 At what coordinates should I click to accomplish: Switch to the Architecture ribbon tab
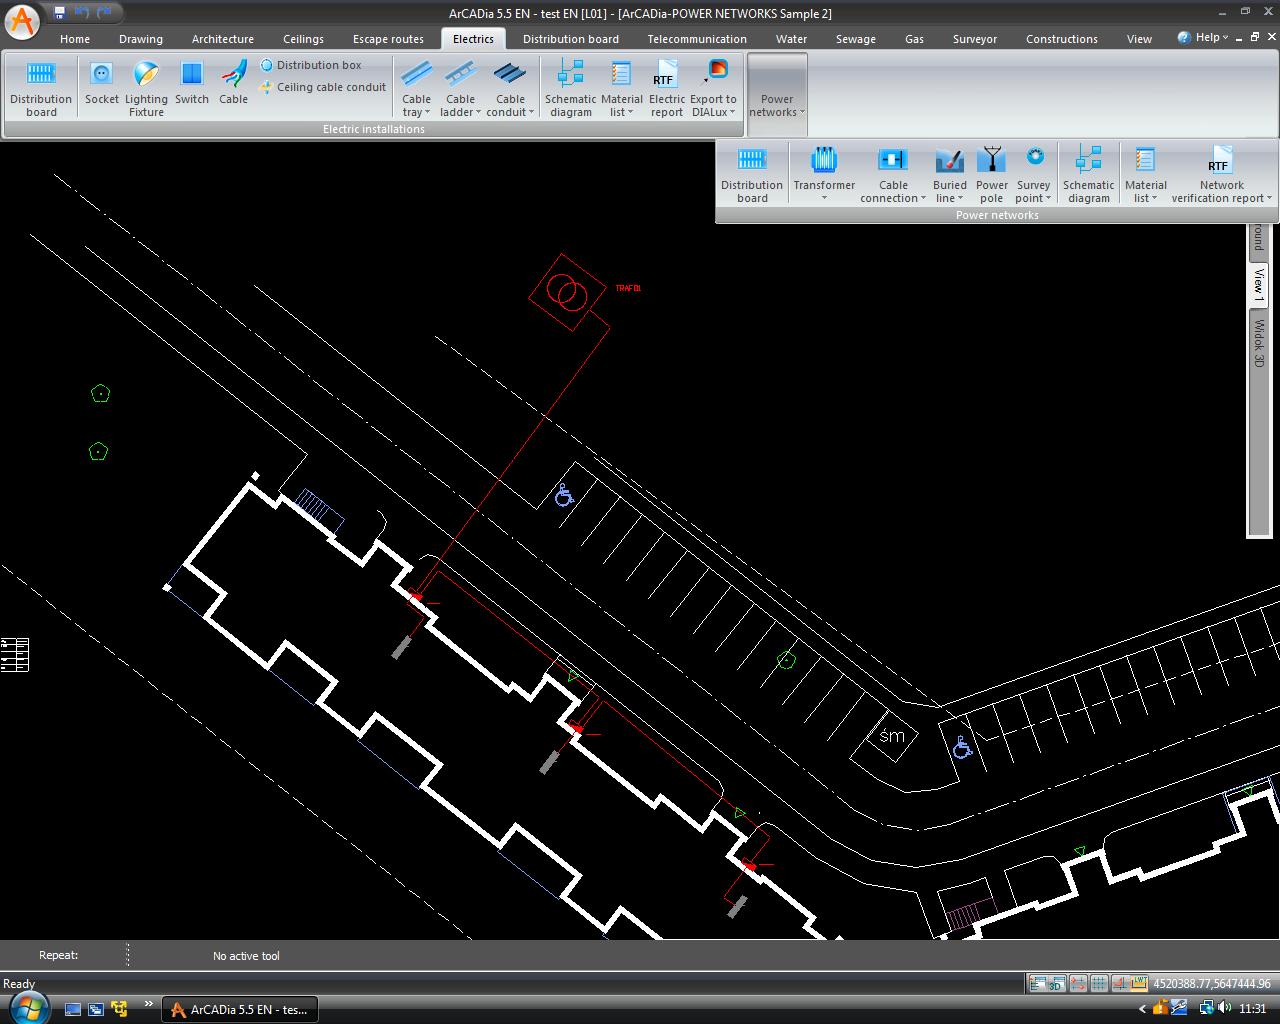click(222, 39)
